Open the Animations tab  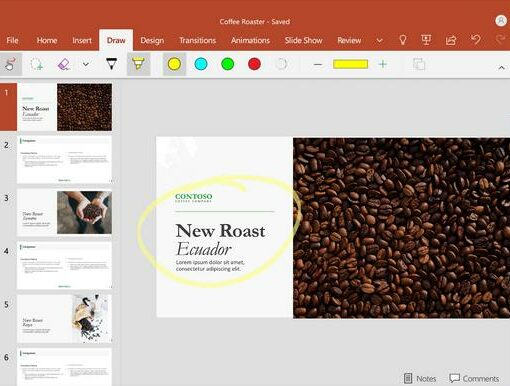pyautogui.click(x=250, y=40)
